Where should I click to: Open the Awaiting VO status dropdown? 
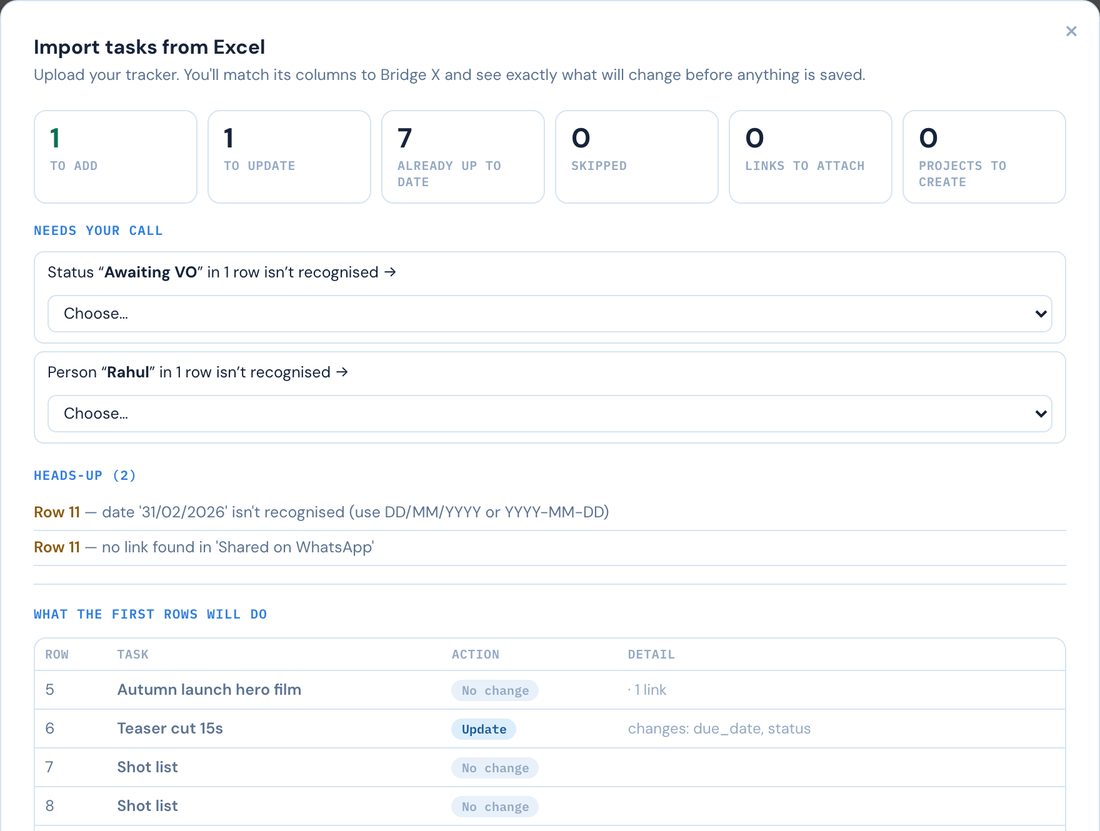[x=549, y=313]
